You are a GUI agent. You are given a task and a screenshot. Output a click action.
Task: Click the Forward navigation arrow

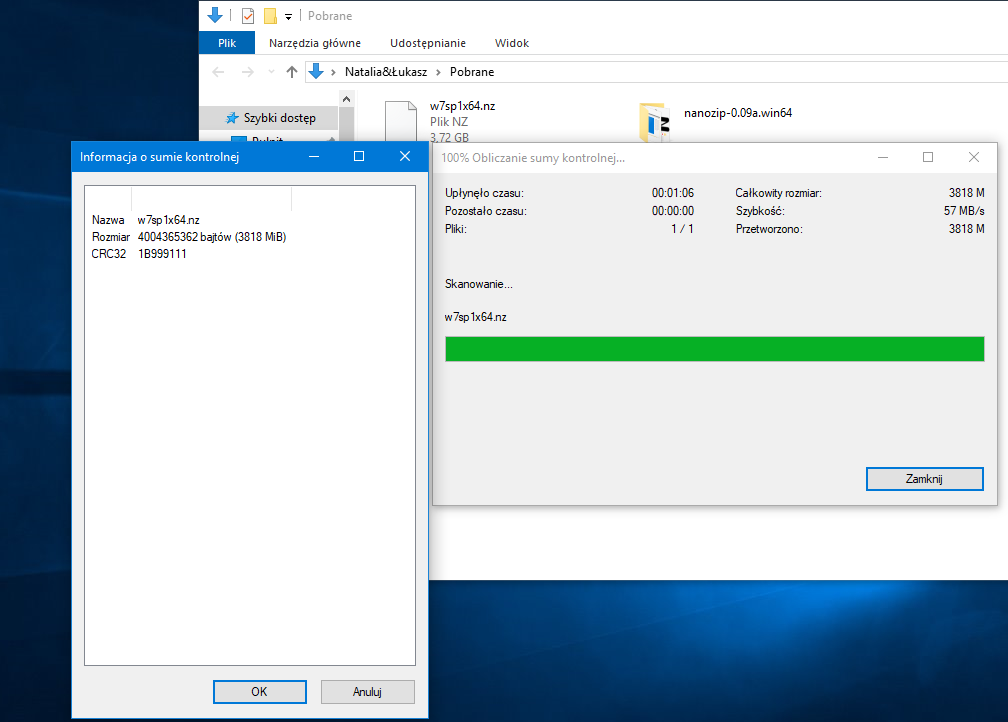click(249, 71)
